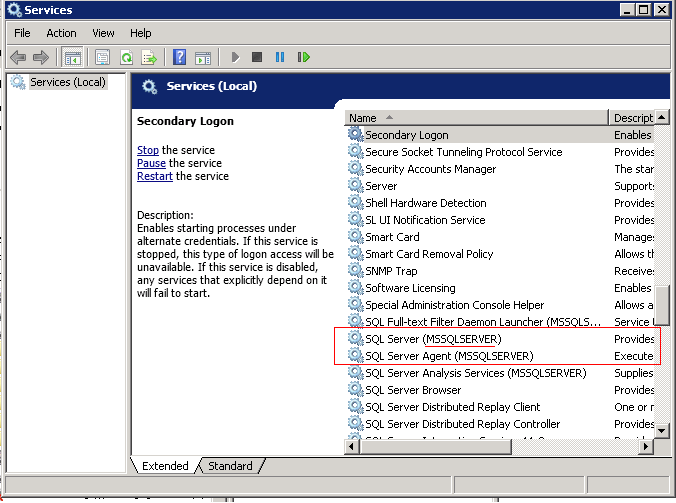Select the Smart Card Removal Policy service
Viewport: 676px width, 503px height.
pos(500,254)
